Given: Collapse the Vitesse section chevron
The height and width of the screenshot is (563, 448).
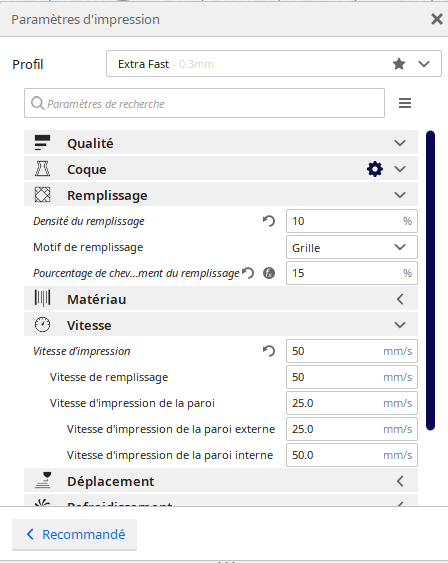Looking at the screenshot, I should (400, 325).
